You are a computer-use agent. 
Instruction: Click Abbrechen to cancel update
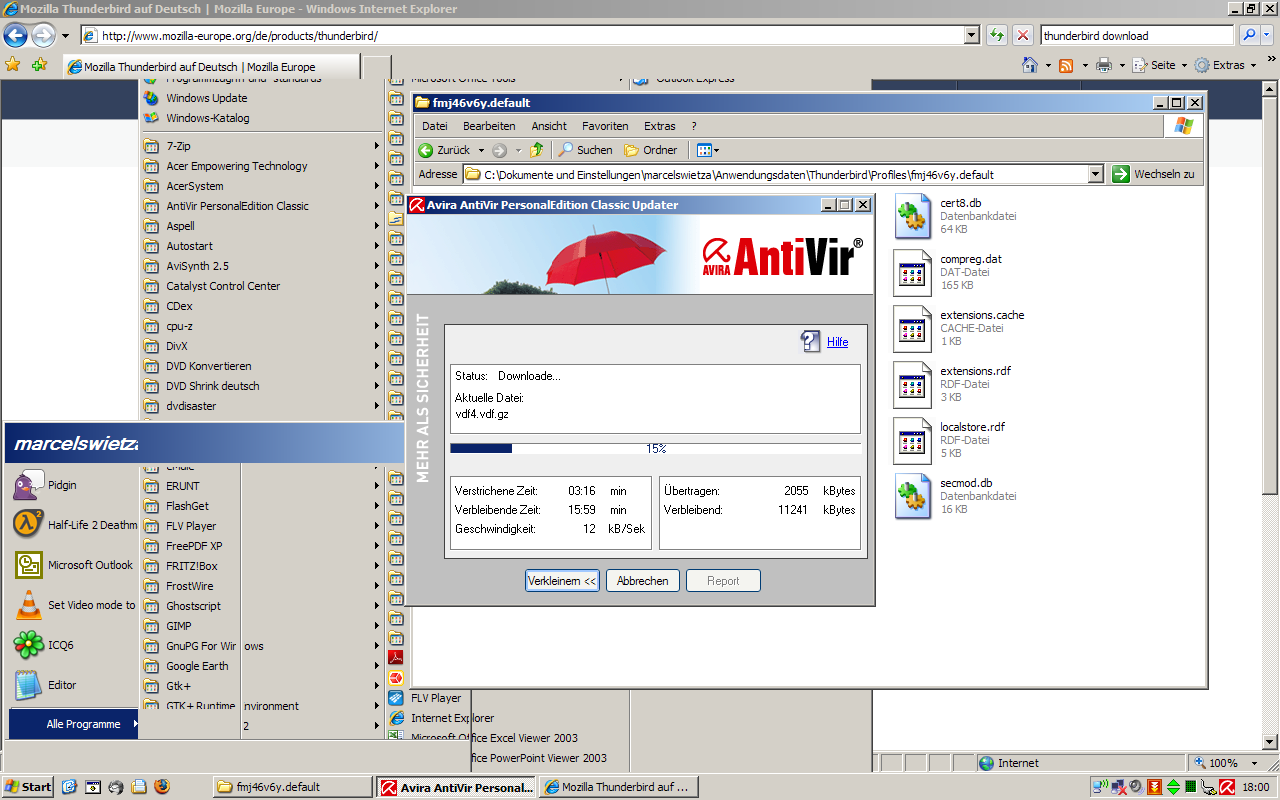(x=643, y=581)
